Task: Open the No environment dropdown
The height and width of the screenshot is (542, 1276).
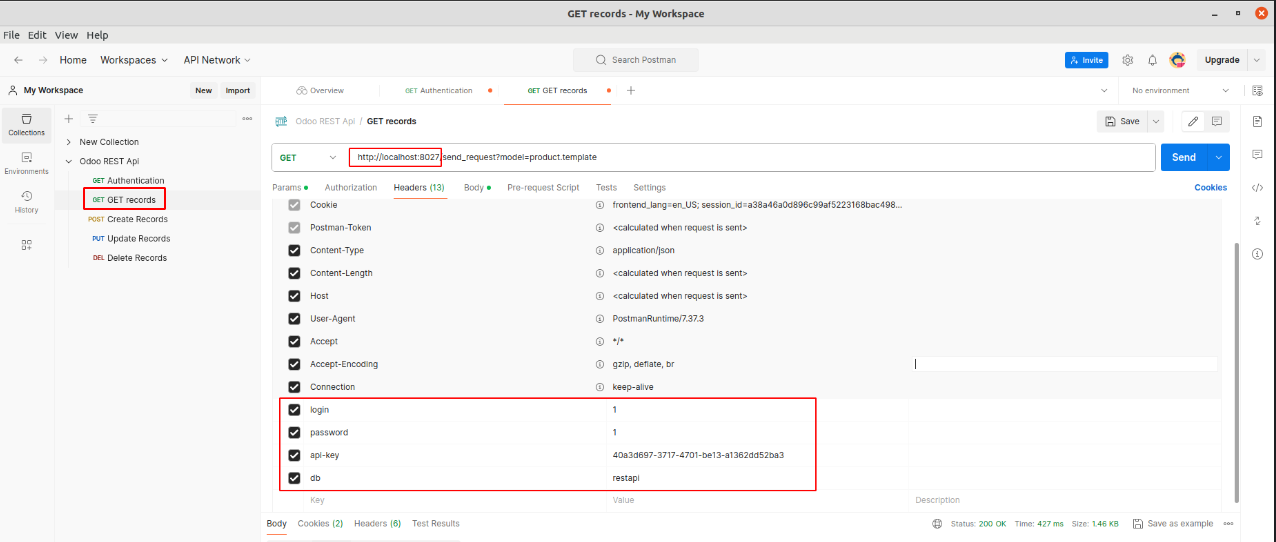Action: (x=1180, y=90)
